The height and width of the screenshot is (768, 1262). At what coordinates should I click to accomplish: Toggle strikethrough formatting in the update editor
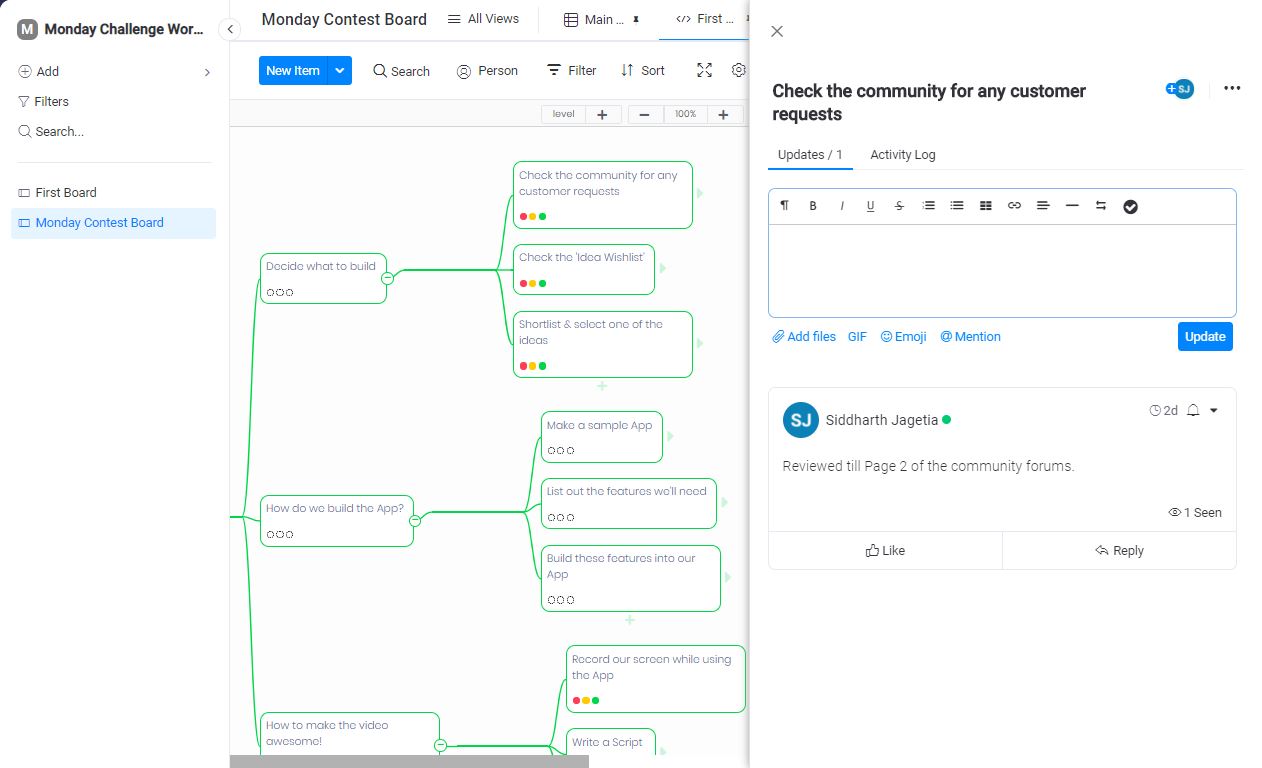point(899,205)
